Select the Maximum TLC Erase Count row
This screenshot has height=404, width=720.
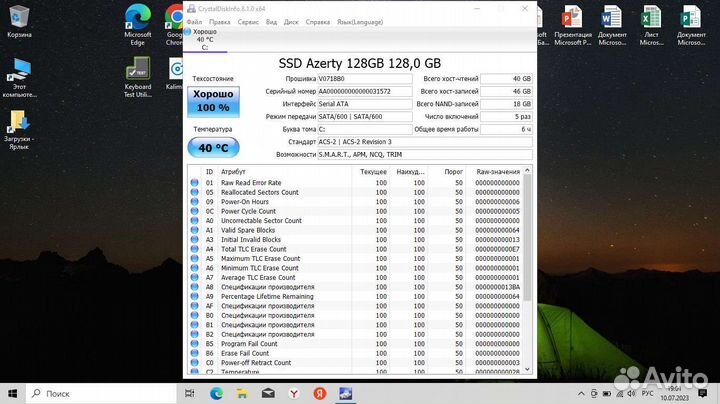[x=355, y=258]
